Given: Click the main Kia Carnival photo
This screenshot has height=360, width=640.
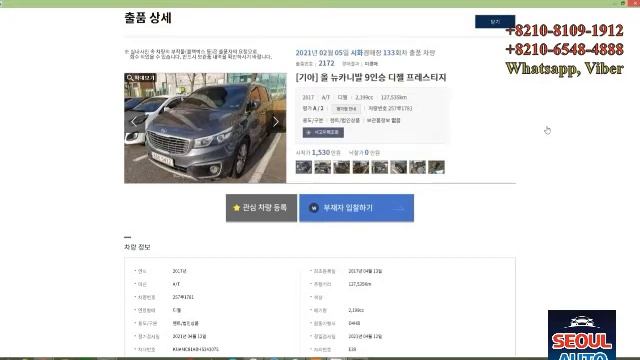Looking at the screenshot, I should tap(205, 128).
